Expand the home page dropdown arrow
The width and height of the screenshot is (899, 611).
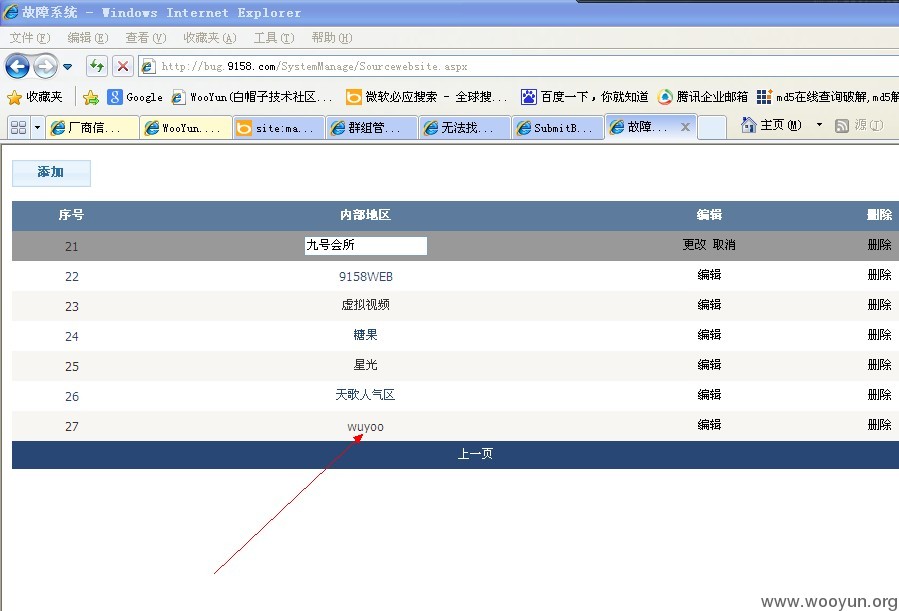[819, 124]
